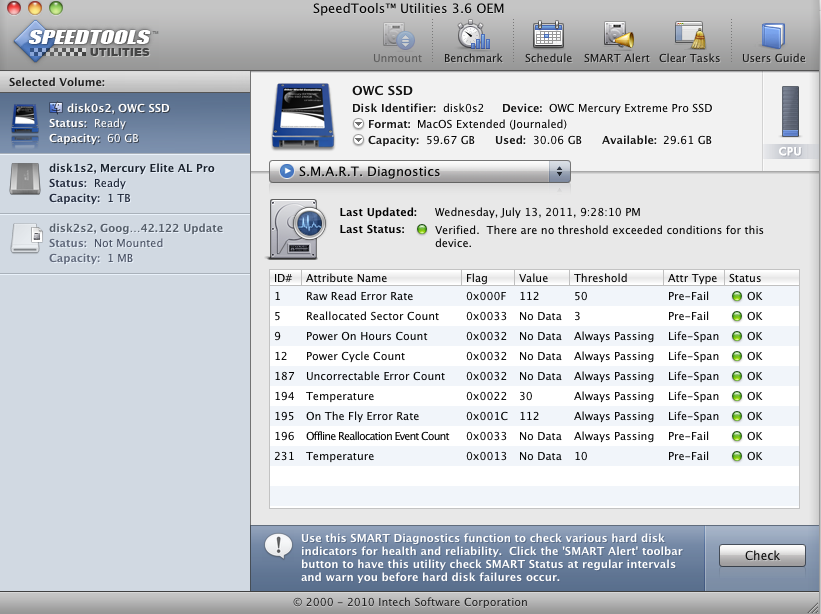Select the On The Fly Error Rate row
Screen dimensions: 821x614
click(x=534, y=416)
